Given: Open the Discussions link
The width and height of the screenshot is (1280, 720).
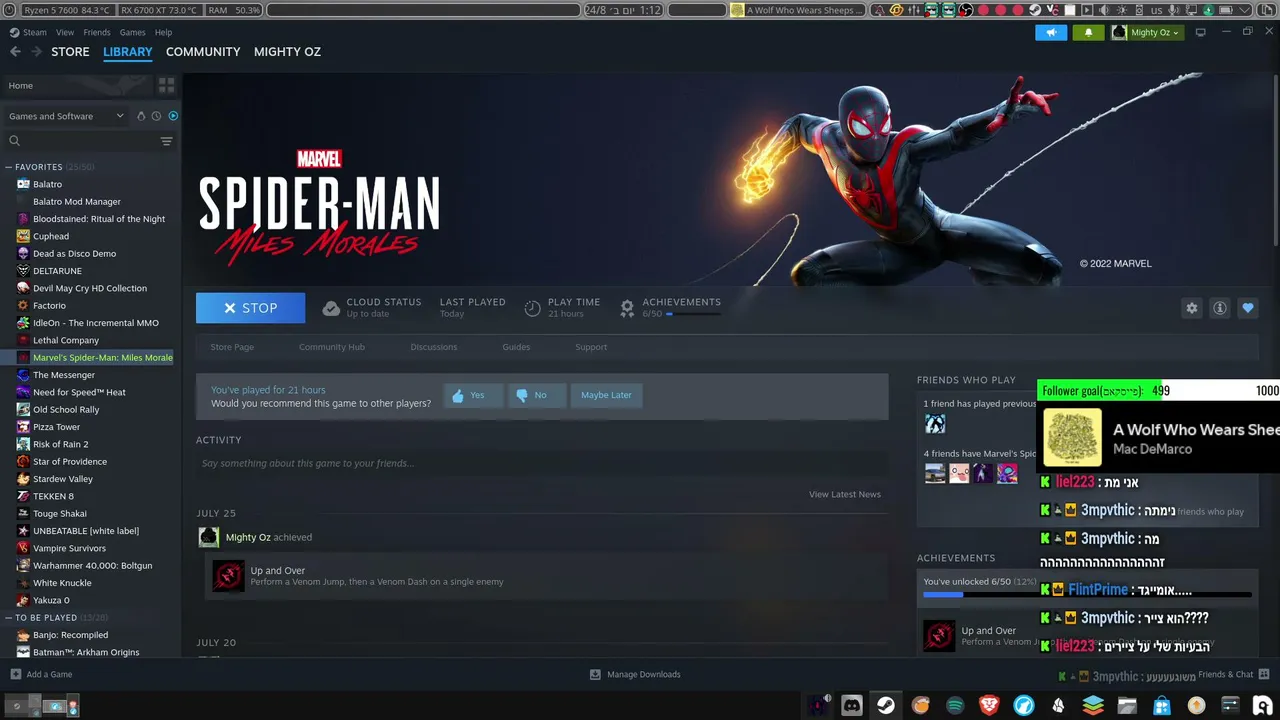Looking at the screenshot, I should point(434,347).
